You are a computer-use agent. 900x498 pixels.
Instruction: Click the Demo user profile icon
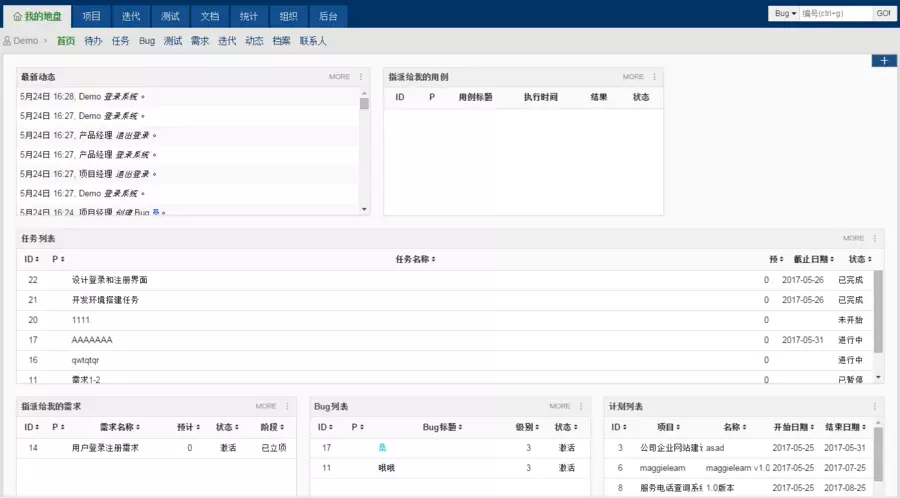point(8,41)
